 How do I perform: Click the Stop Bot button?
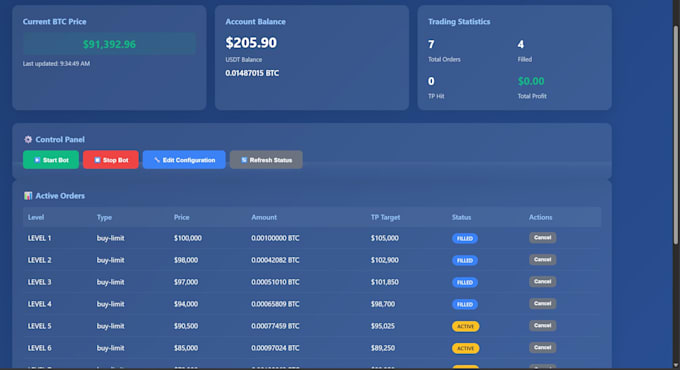pos(111,160)
